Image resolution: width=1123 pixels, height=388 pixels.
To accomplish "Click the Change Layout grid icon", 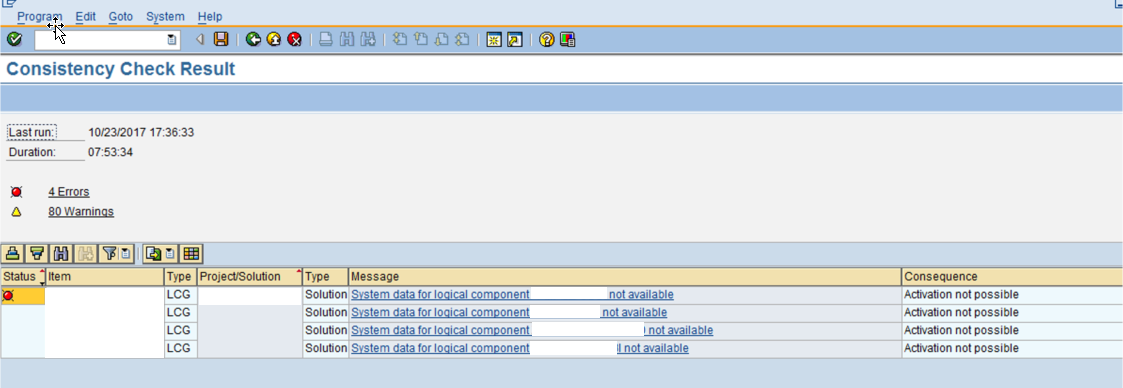I will pos(191,253).
